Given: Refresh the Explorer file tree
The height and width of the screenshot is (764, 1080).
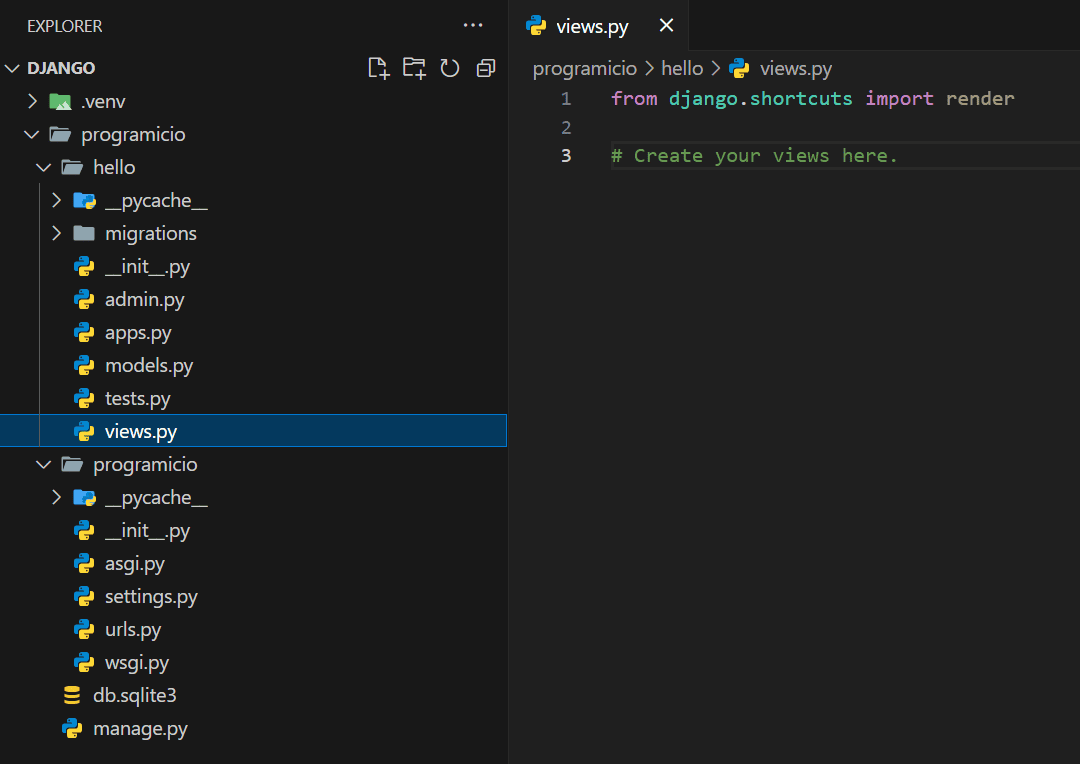Looking at the screenshot, I should (x=450, y=68).
